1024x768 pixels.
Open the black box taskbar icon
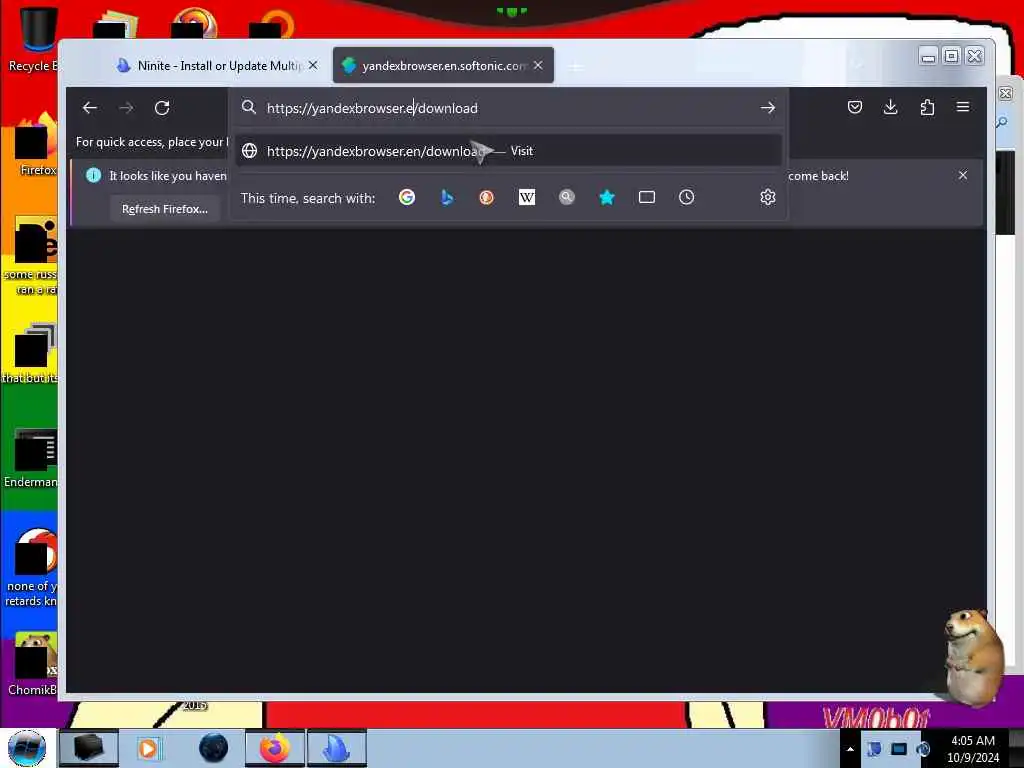89,748
